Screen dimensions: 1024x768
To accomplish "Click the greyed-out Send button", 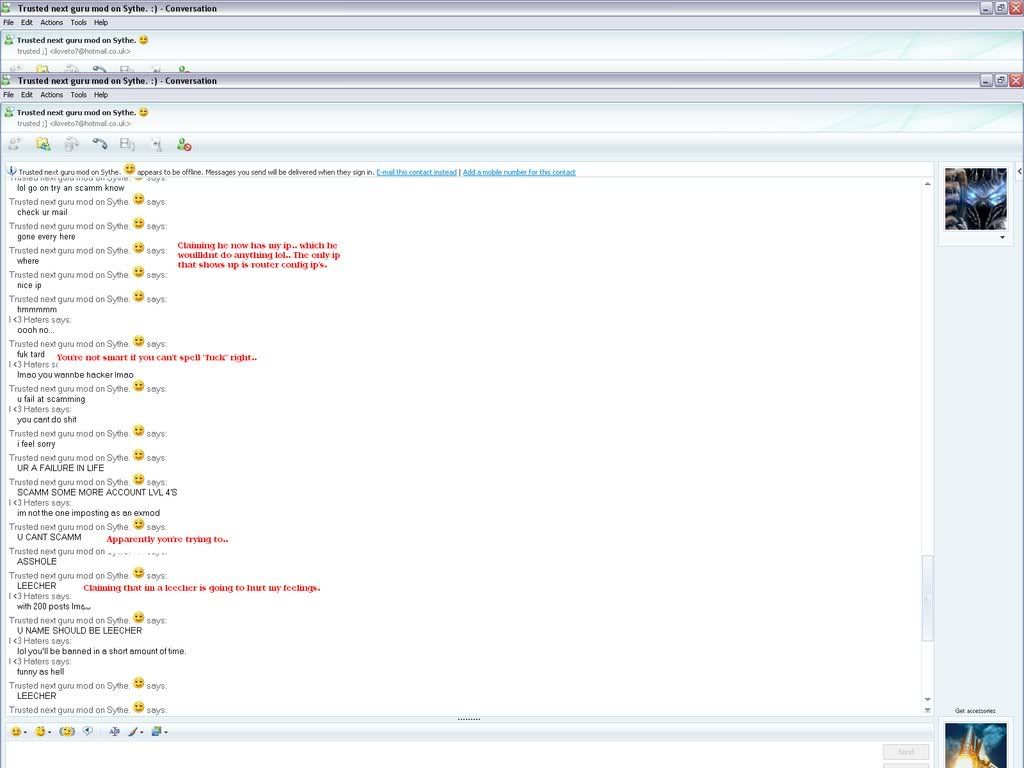I will coord(905,752).
